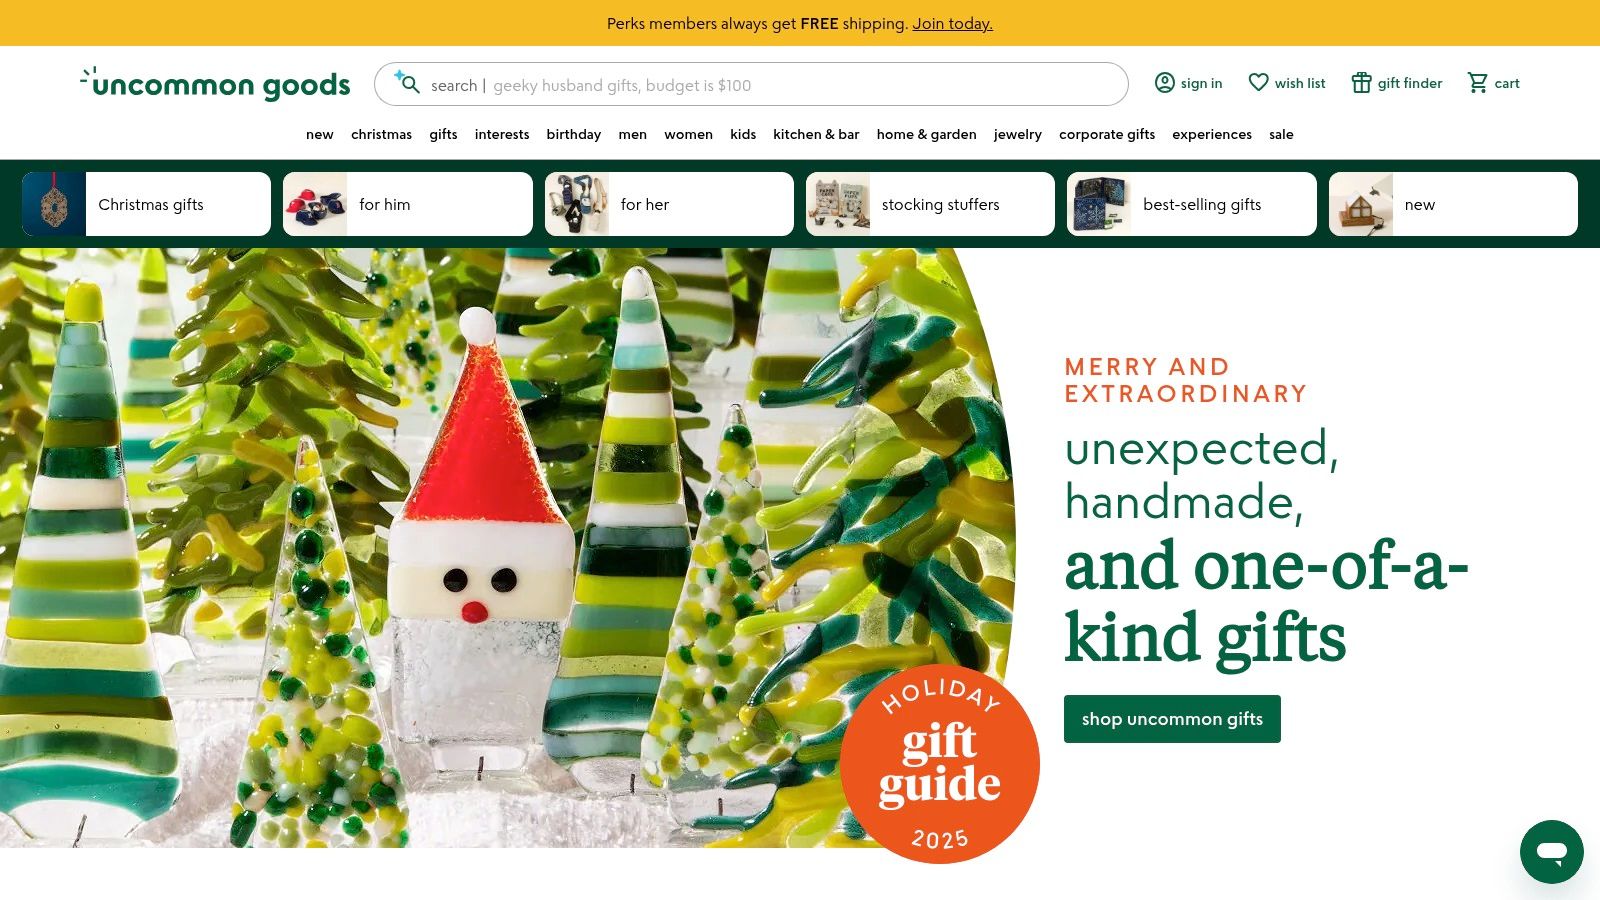Open the corporate gifts menu
The width and height of the screenshot is (1600, 900).
[1107, 134]
